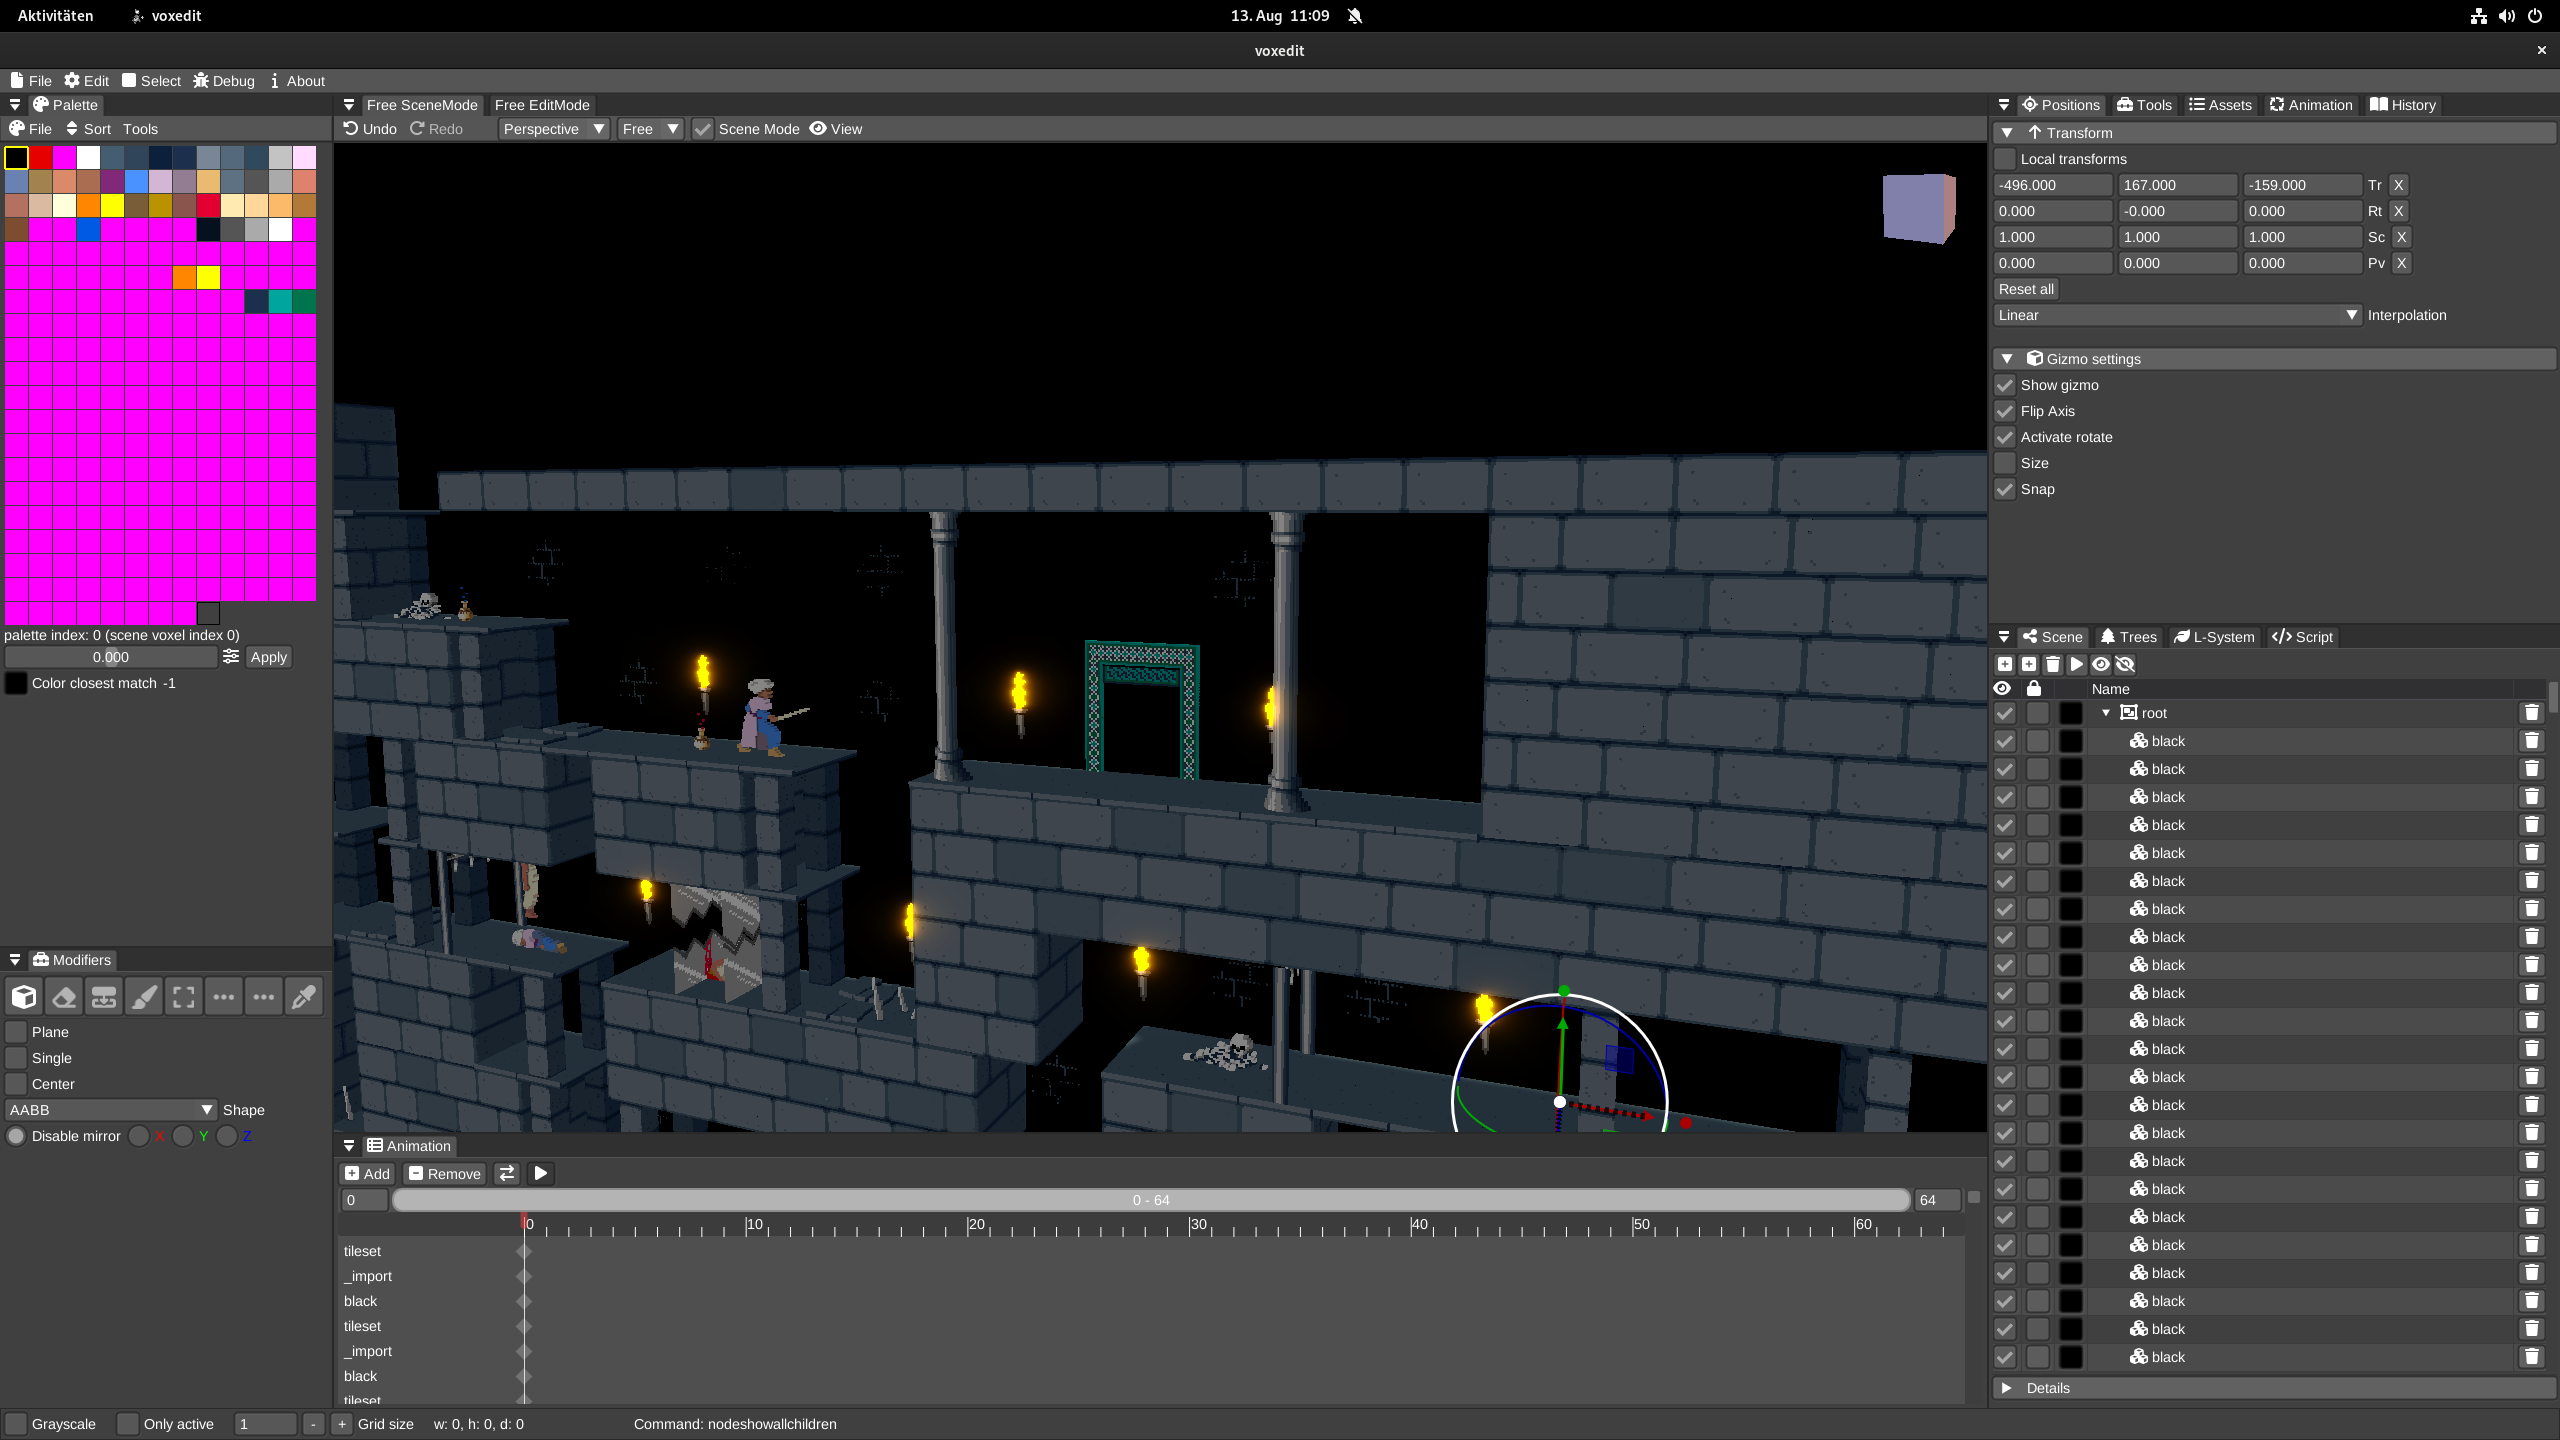Toggle the gizmo Snap checkbox
Image resolution: width=2560 pixels, height=1440 pixels.
click(2005, 489)
